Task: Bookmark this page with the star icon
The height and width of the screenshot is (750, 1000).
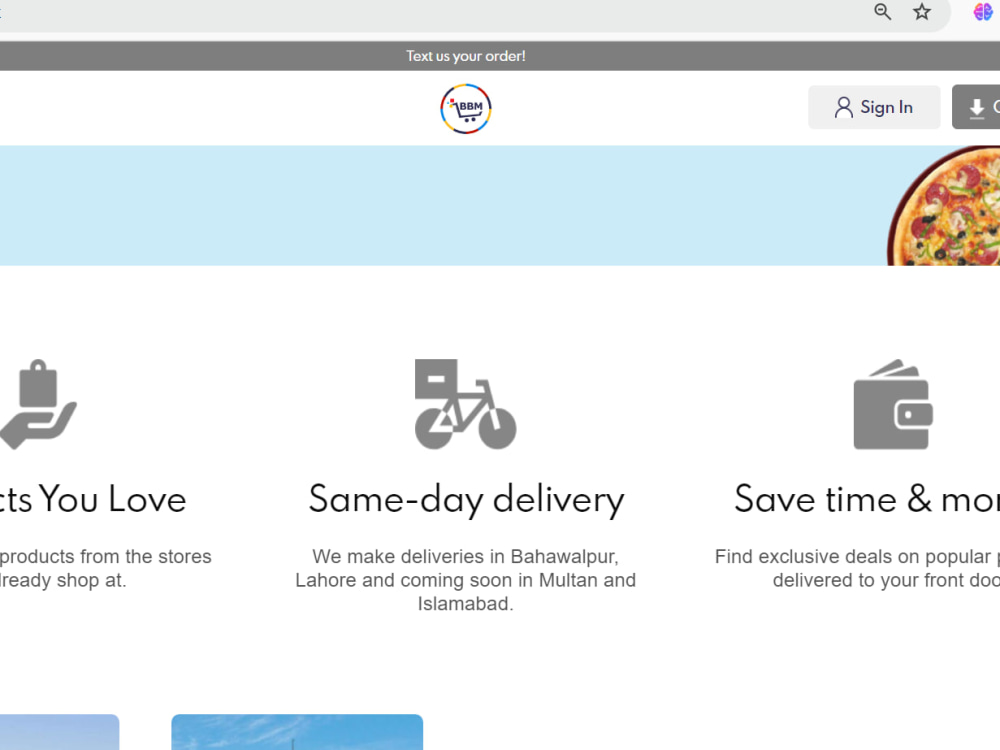Action: [x=922, y=11]
